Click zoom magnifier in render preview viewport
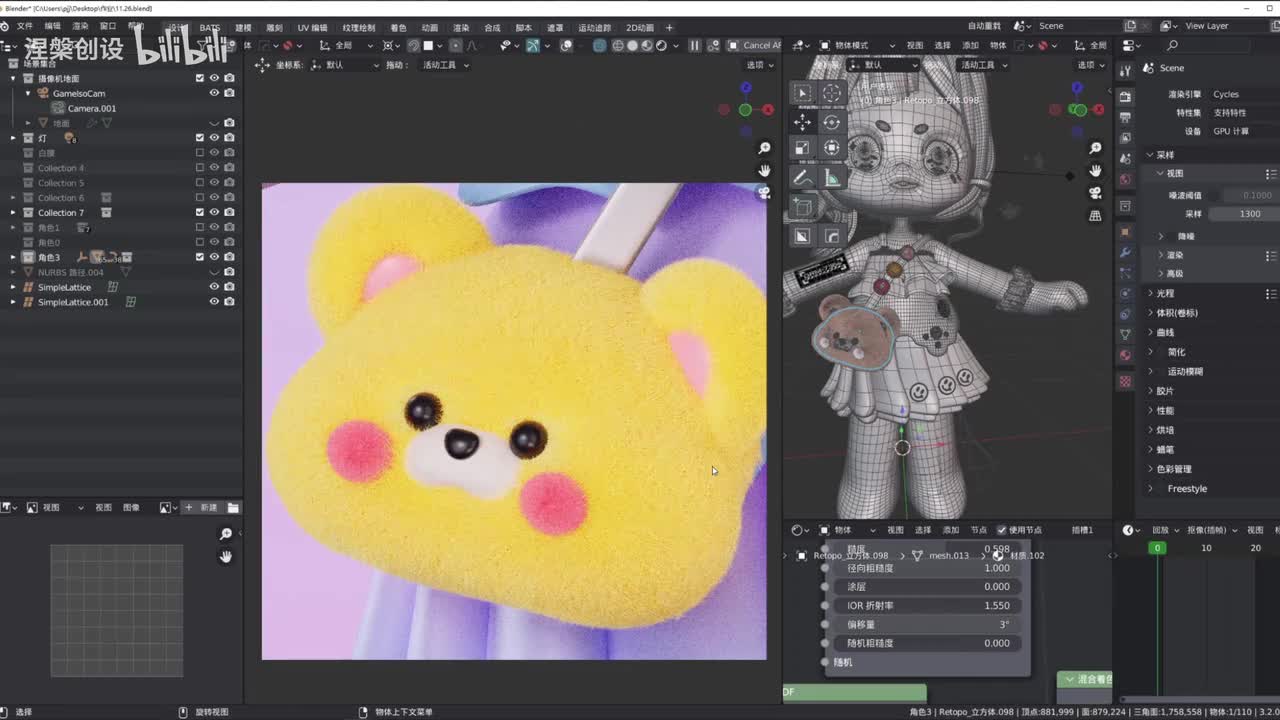 [764, 148]
